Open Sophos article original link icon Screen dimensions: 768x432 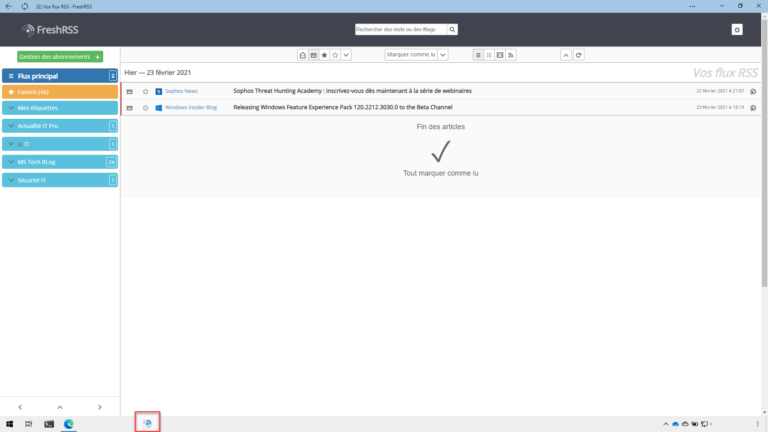click(x=753, y=92)
